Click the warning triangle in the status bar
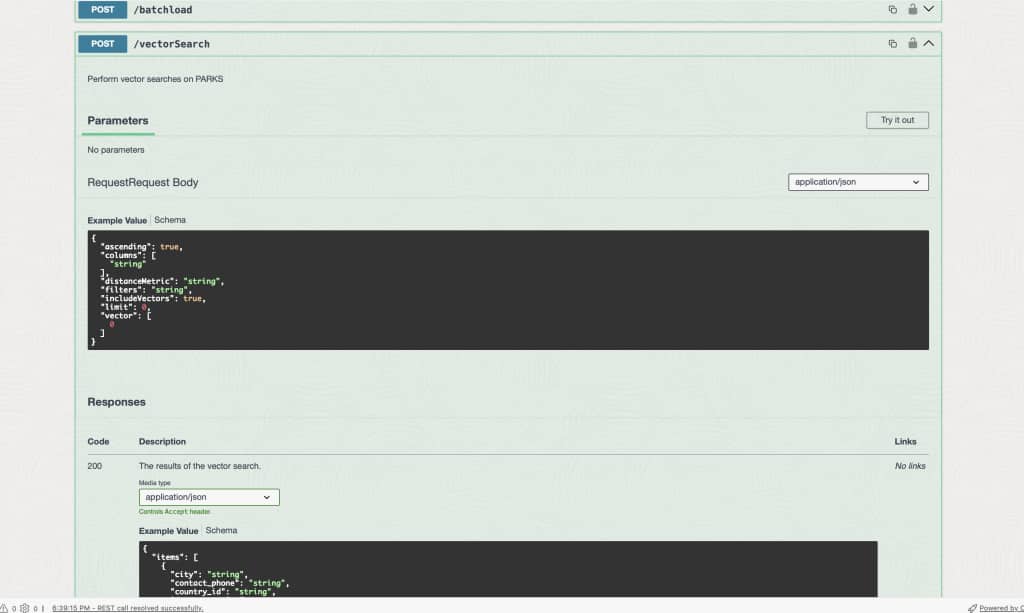Viewport: 1024px width, 613px height. (x=4, y=607)
